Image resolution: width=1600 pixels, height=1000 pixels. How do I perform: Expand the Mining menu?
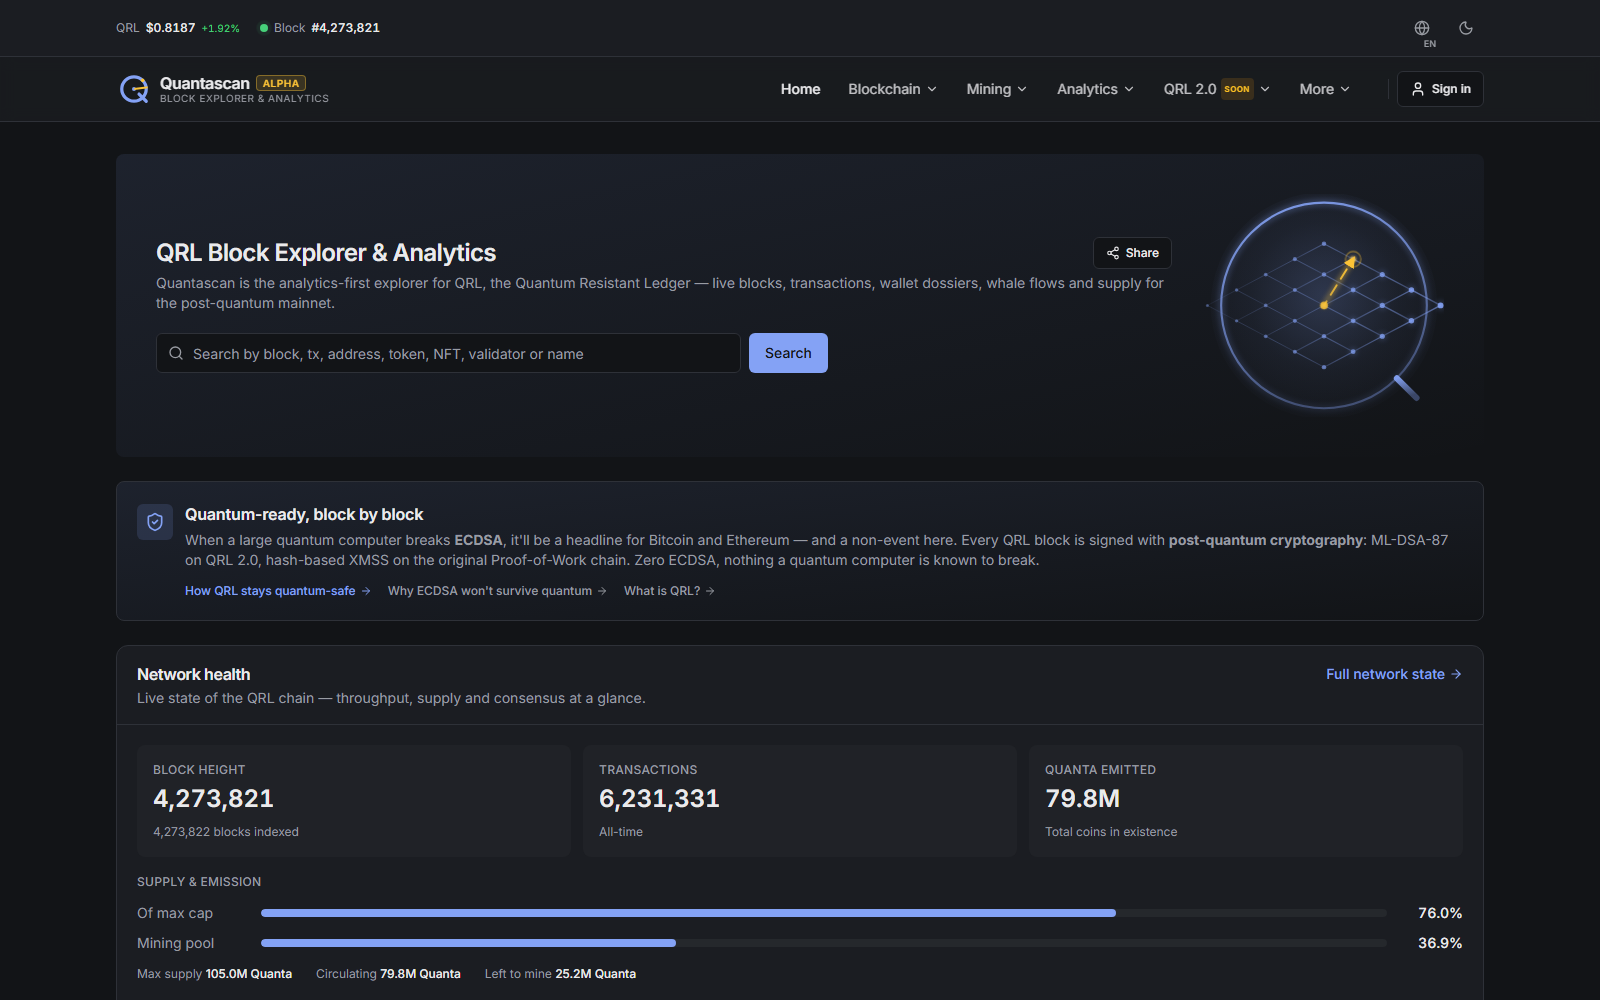pos(996,89)
